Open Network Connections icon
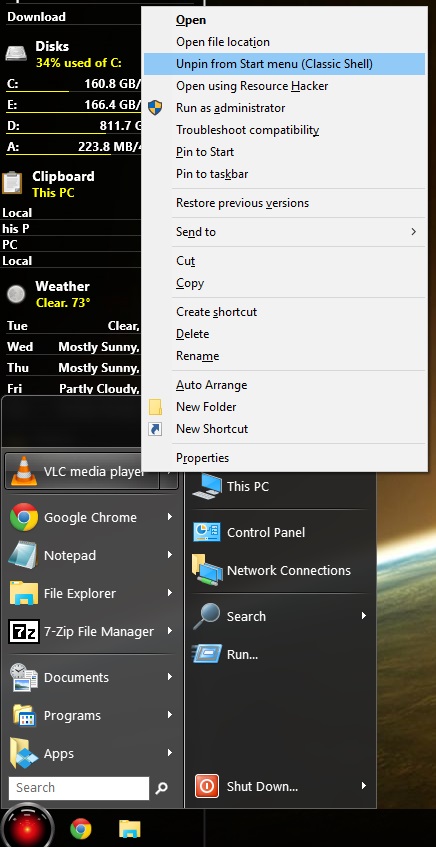Viewport: 436px width, 847px height. pos(207,570)
